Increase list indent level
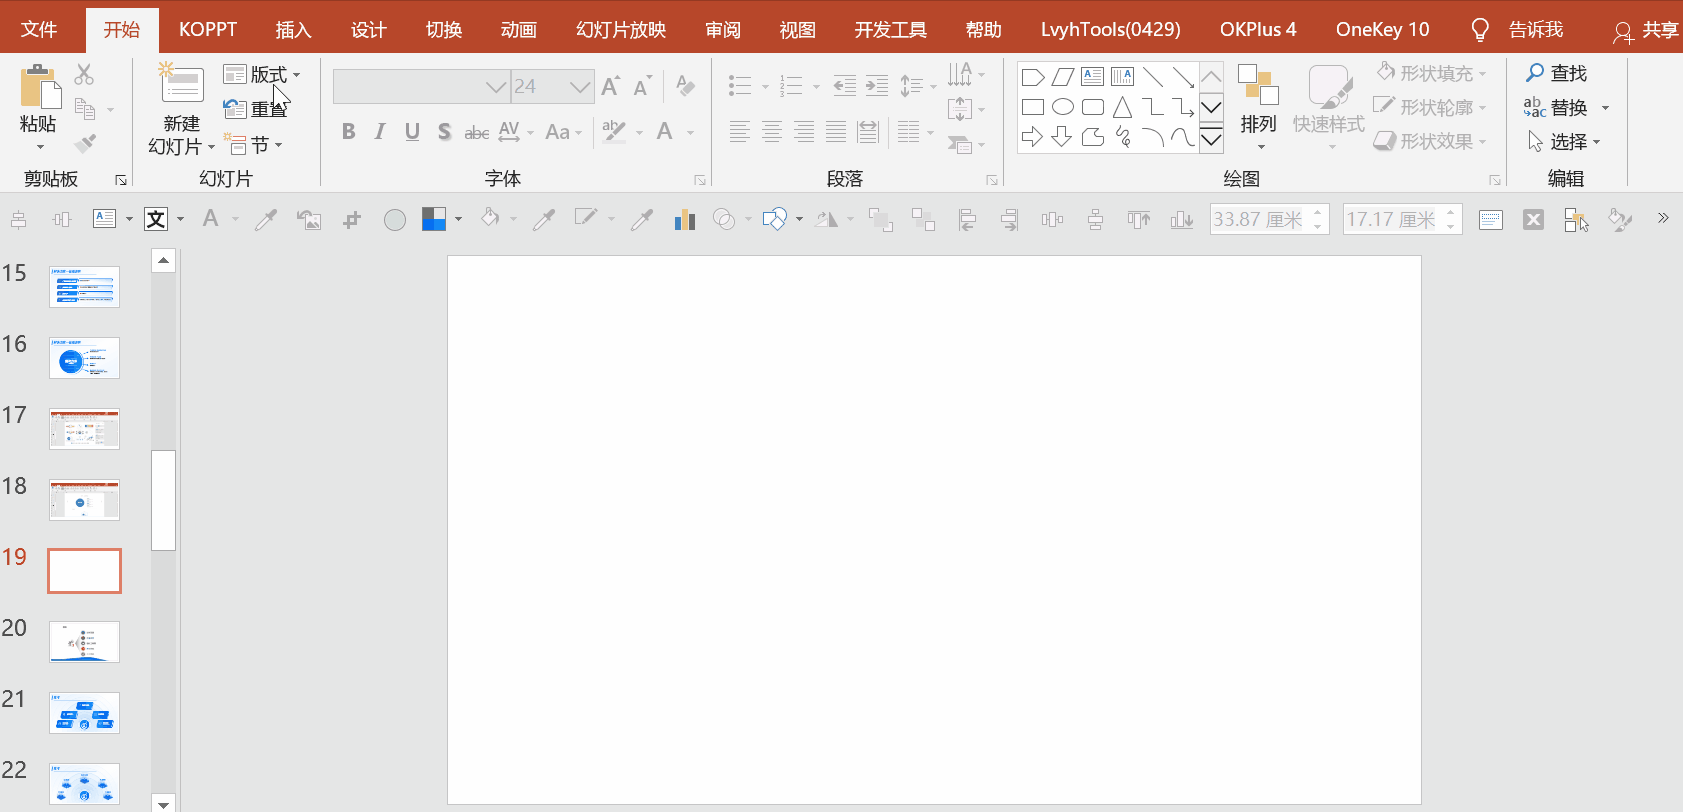Image resolution: width=1683 pixels, height=812 pixels. point(877,86)
